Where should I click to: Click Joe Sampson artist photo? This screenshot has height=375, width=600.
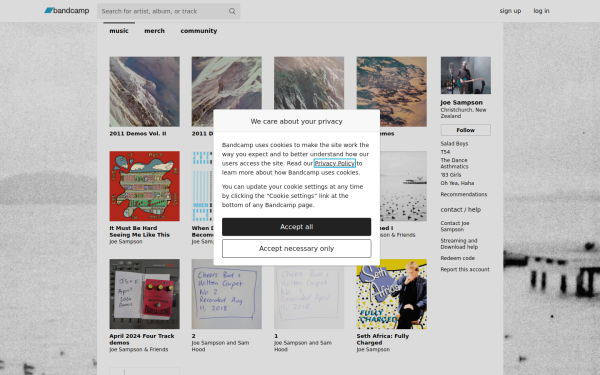click(465, 75)
